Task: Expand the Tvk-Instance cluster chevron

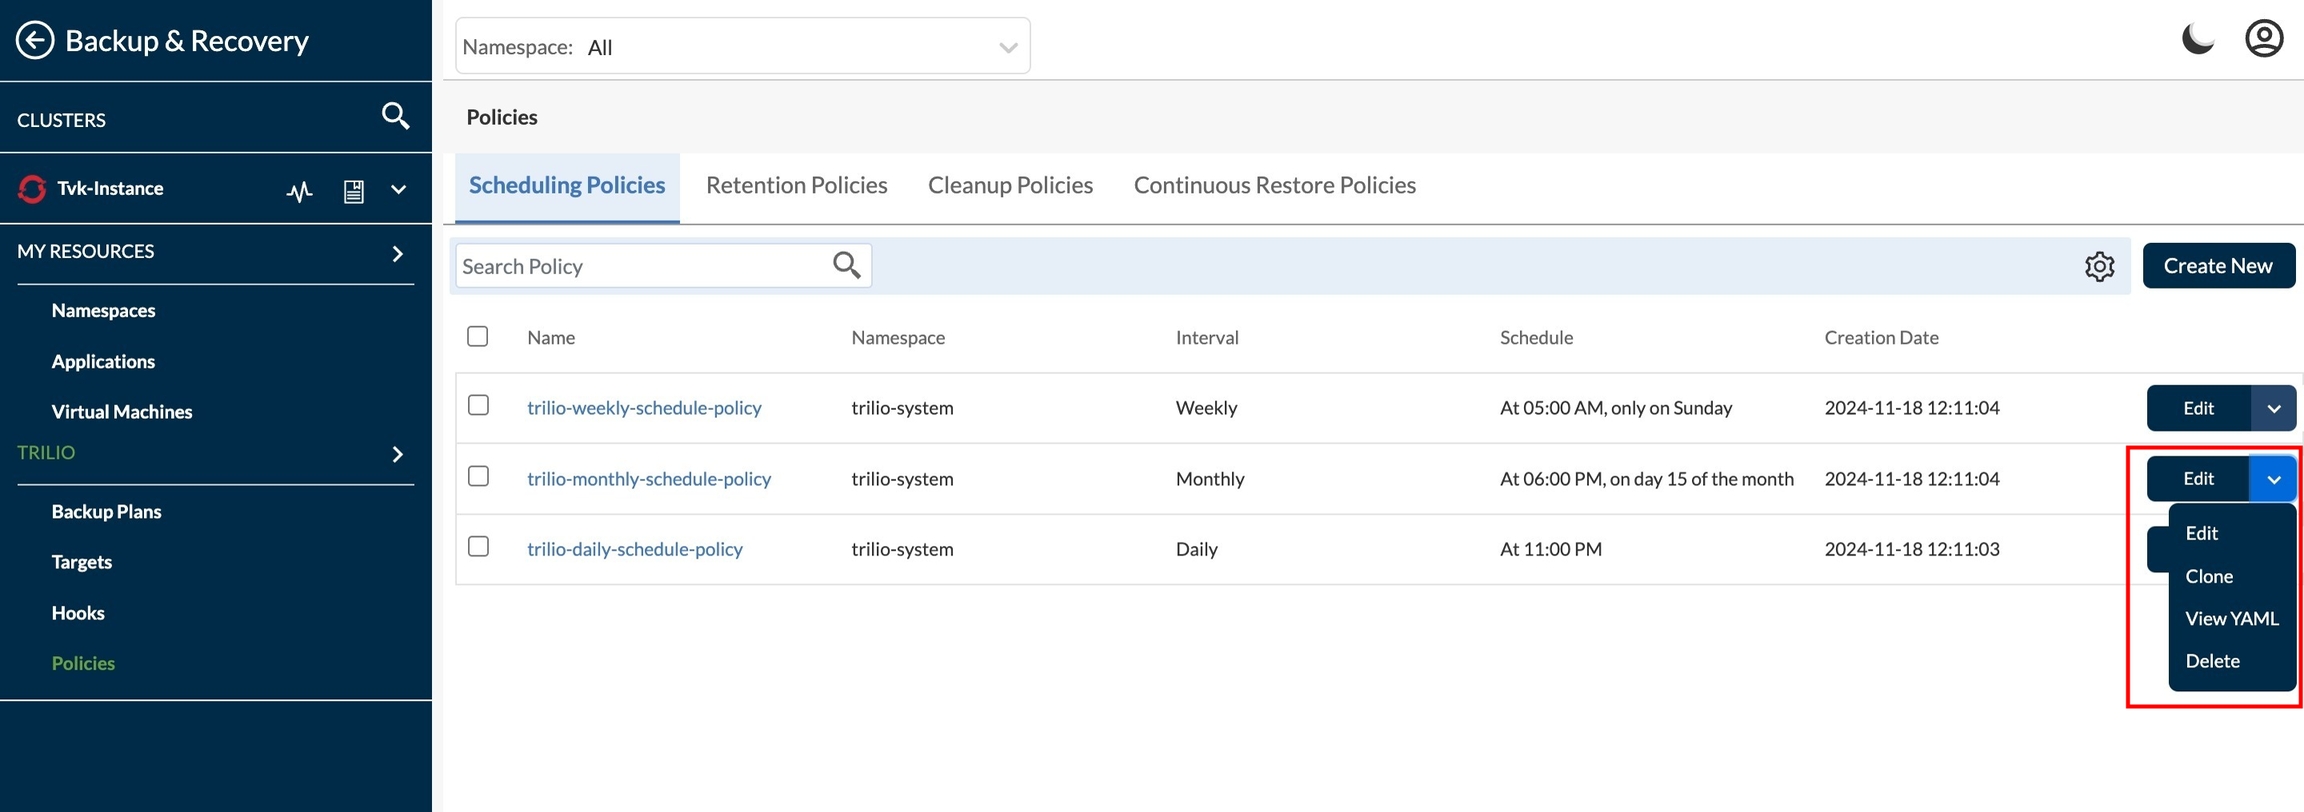Action: (x=398, y=190)
